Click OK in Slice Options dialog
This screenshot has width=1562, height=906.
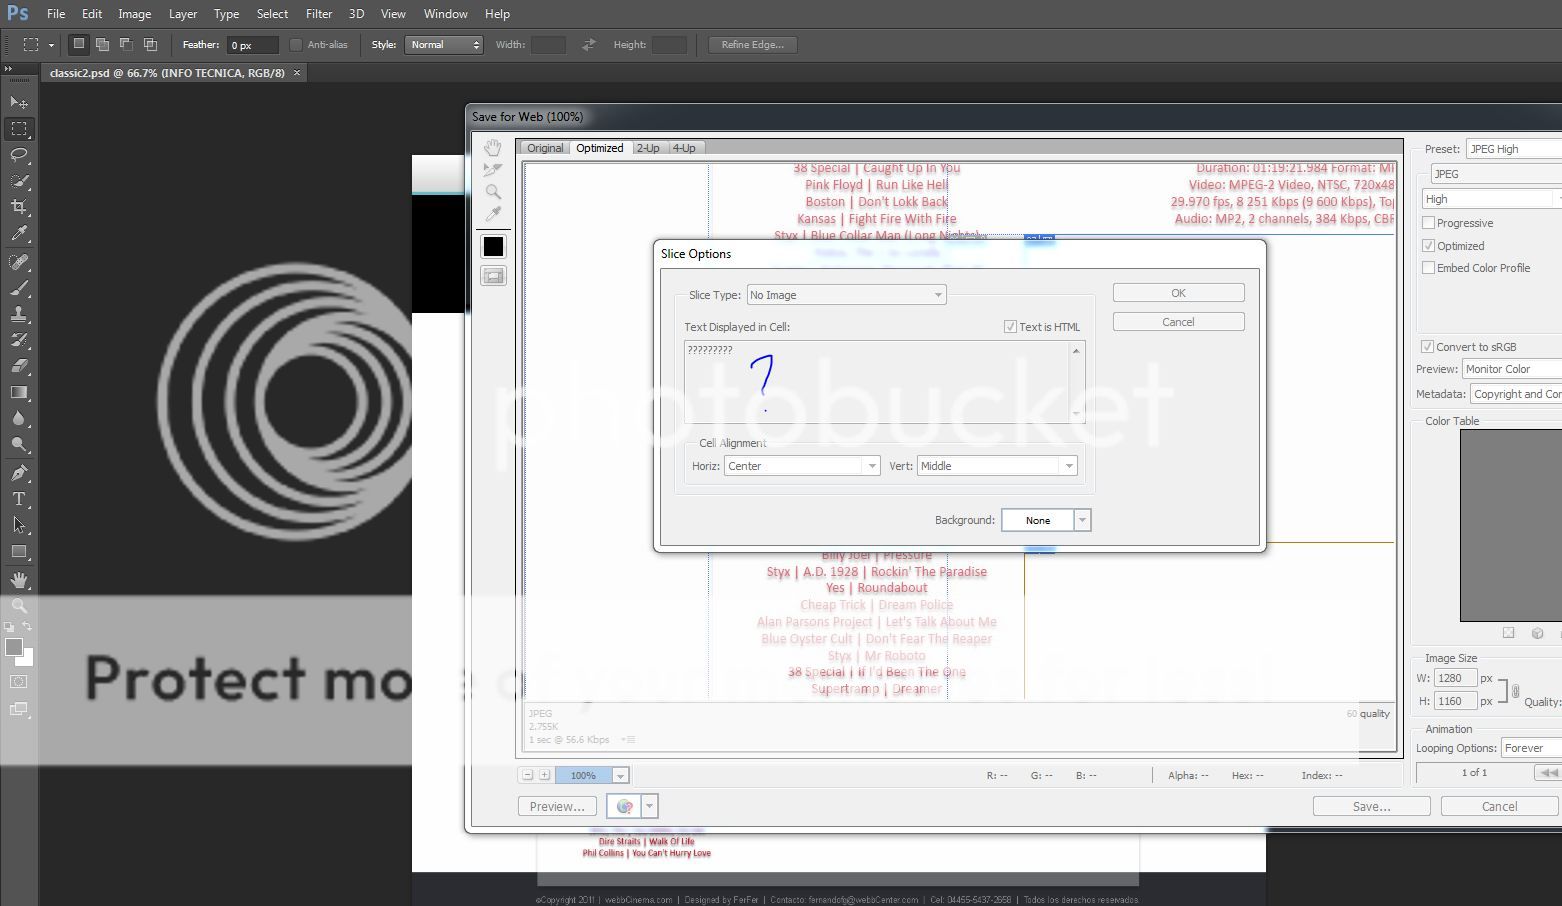pyautogui.click(x=1178, y=293)
